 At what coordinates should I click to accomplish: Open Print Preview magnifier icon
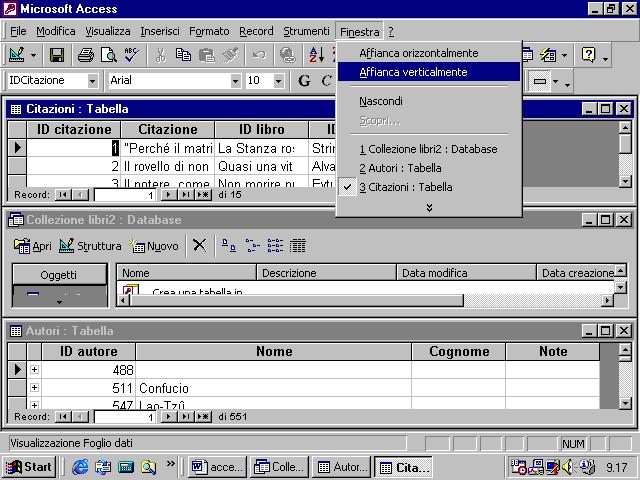pos(109,55)
